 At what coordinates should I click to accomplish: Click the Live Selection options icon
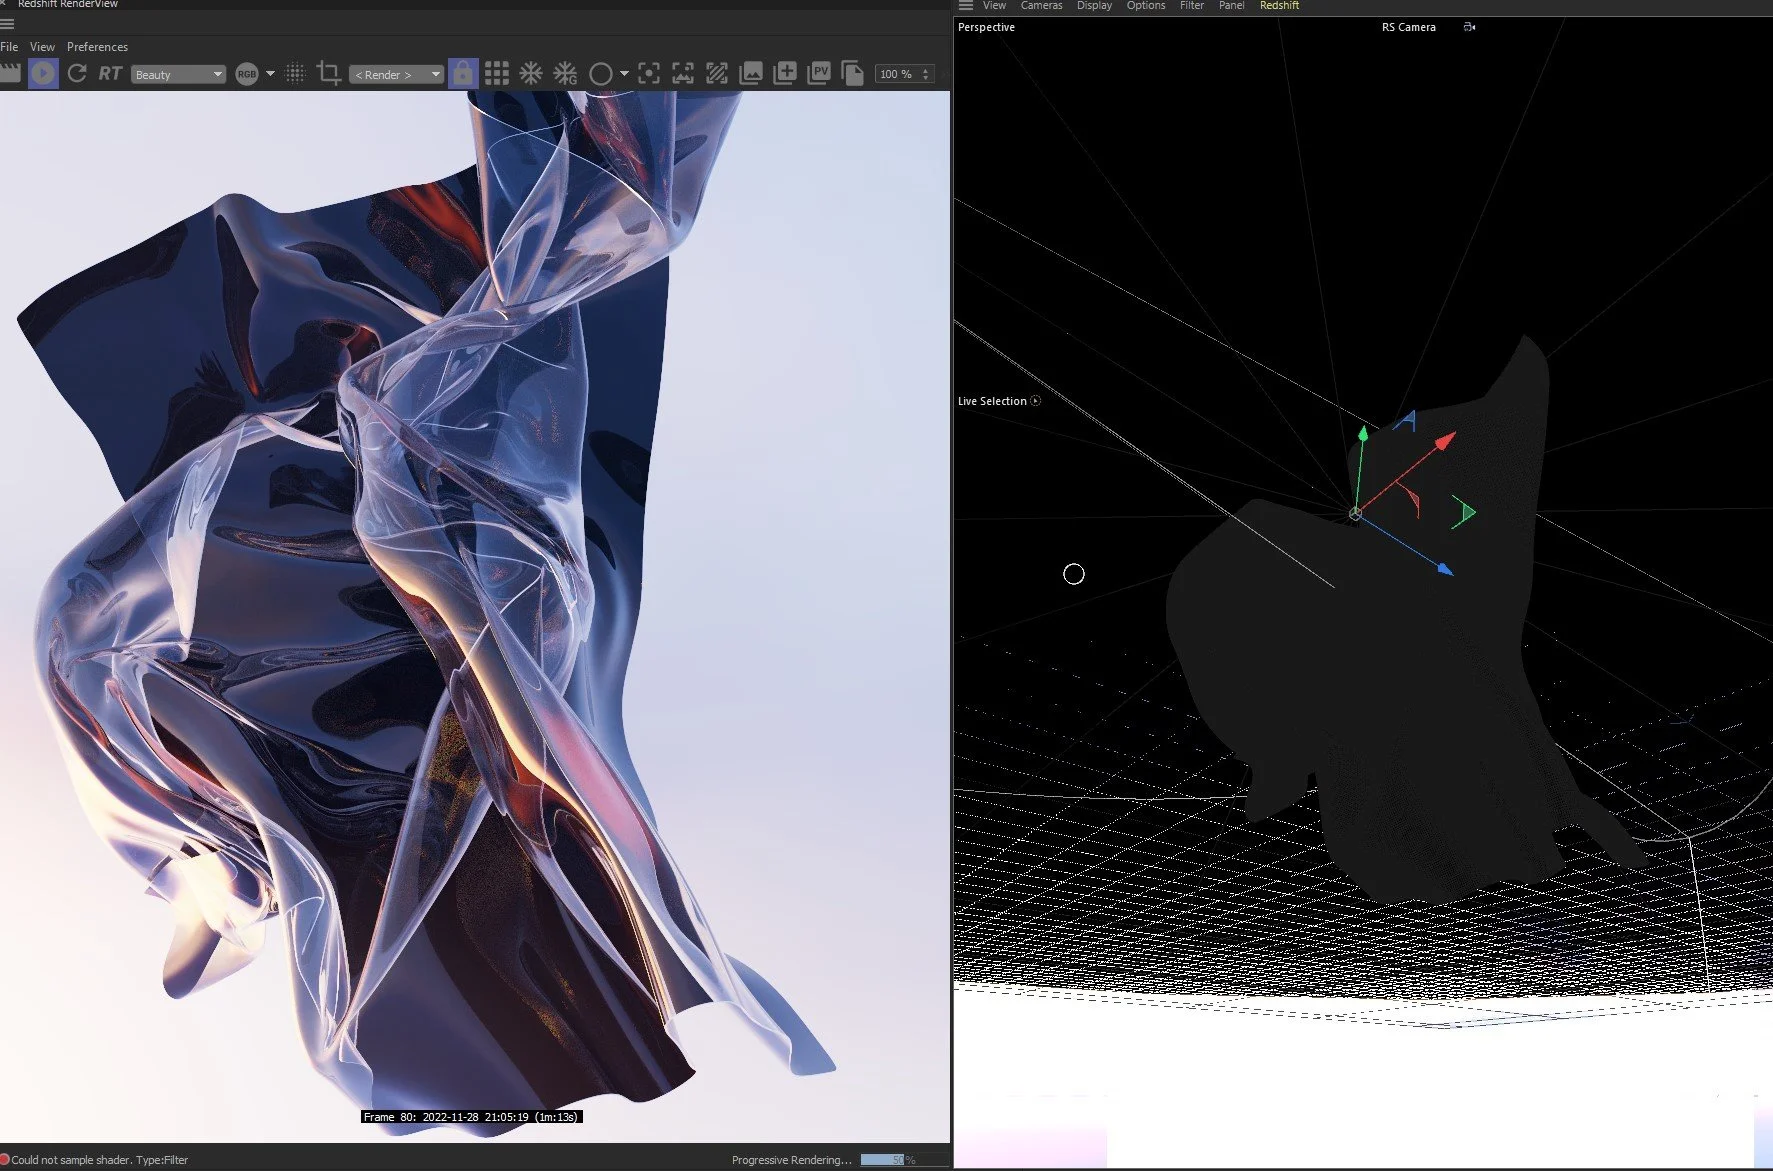click(x=1035, y=401)
